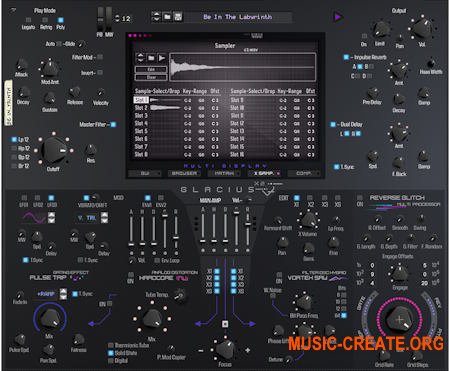Select the ENV2 tab

click(161, 198)
